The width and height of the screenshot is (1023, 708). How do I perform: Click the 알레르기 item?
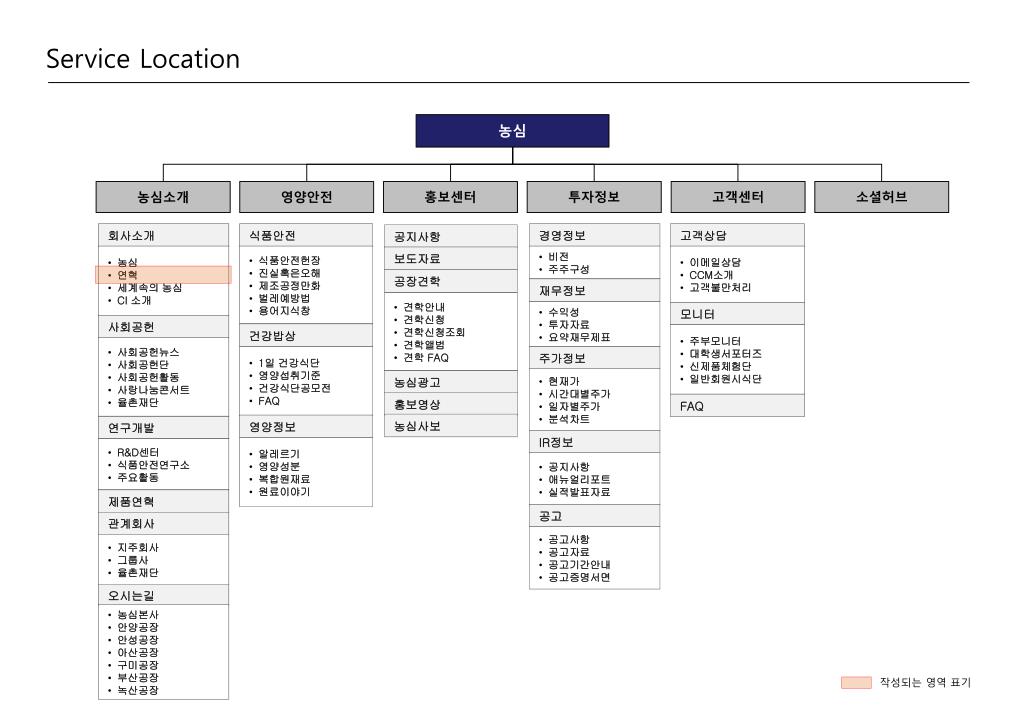point(279,454)
